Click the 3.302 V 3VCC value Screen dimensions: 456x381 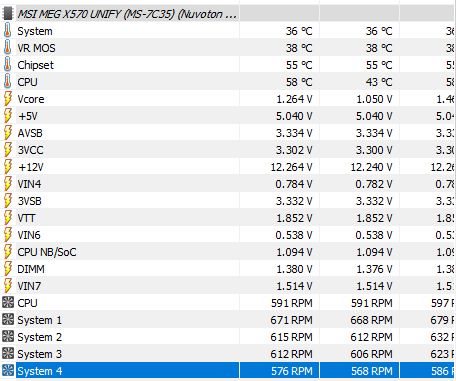click(x=294, y=150)
